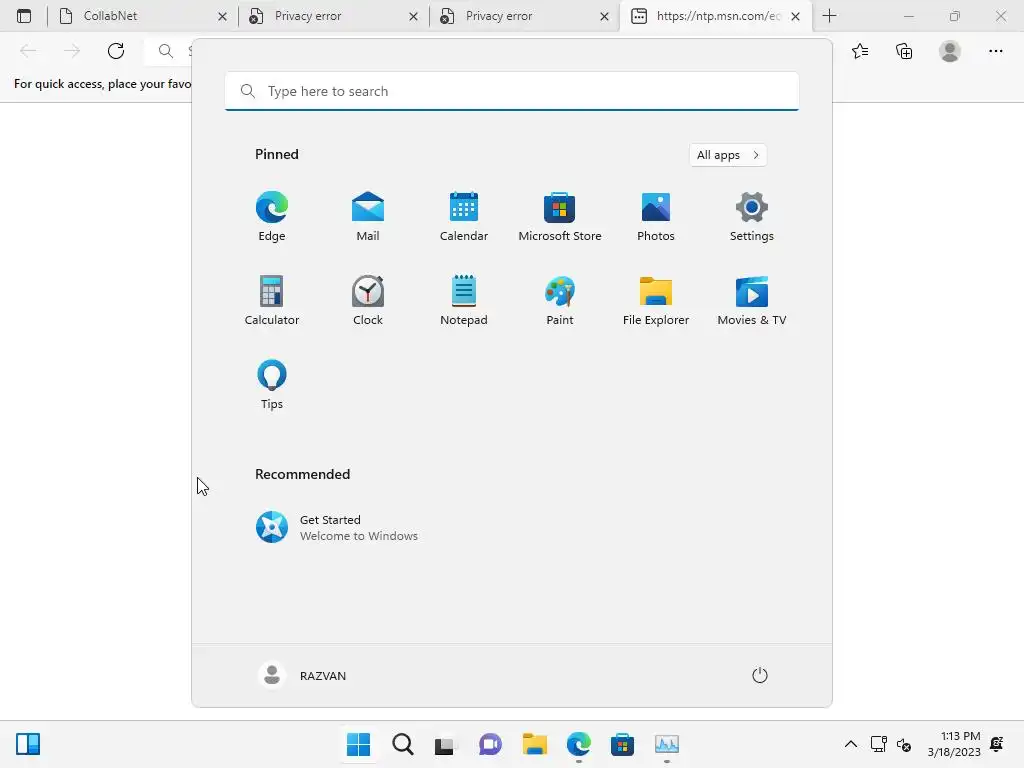
Task: Open the notification center bell icon
Action: pyautogui.click(x=997, y=744)
